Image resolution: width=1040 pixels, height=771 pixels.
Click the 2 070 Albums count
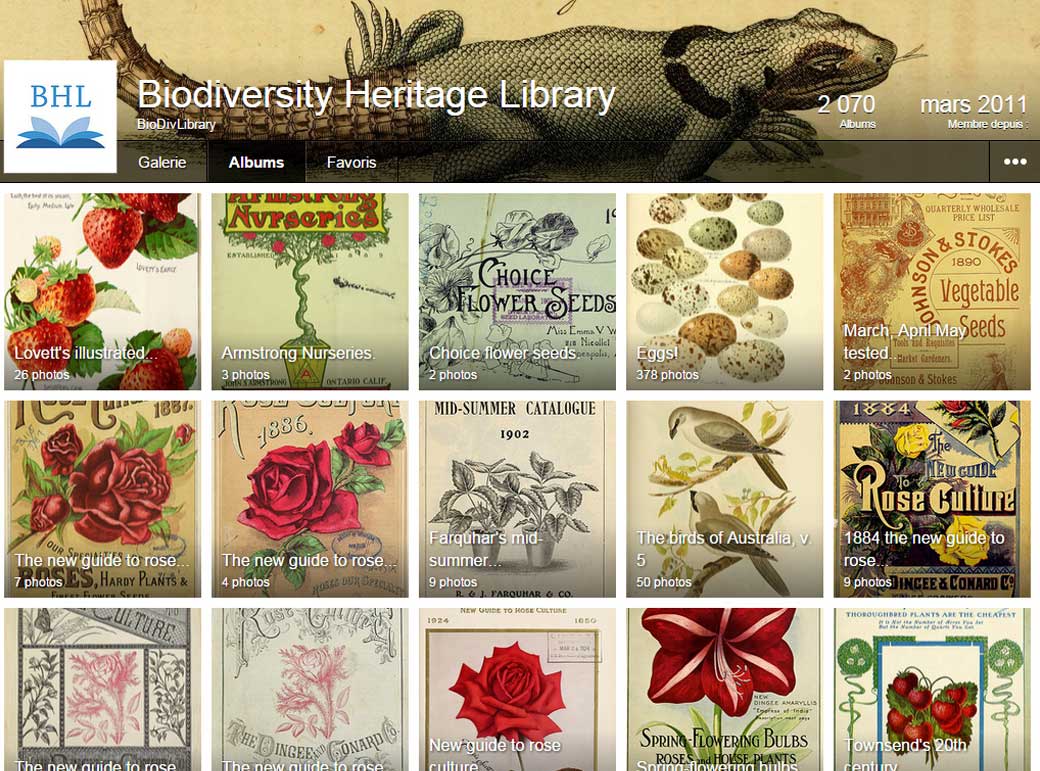point(846,111)
